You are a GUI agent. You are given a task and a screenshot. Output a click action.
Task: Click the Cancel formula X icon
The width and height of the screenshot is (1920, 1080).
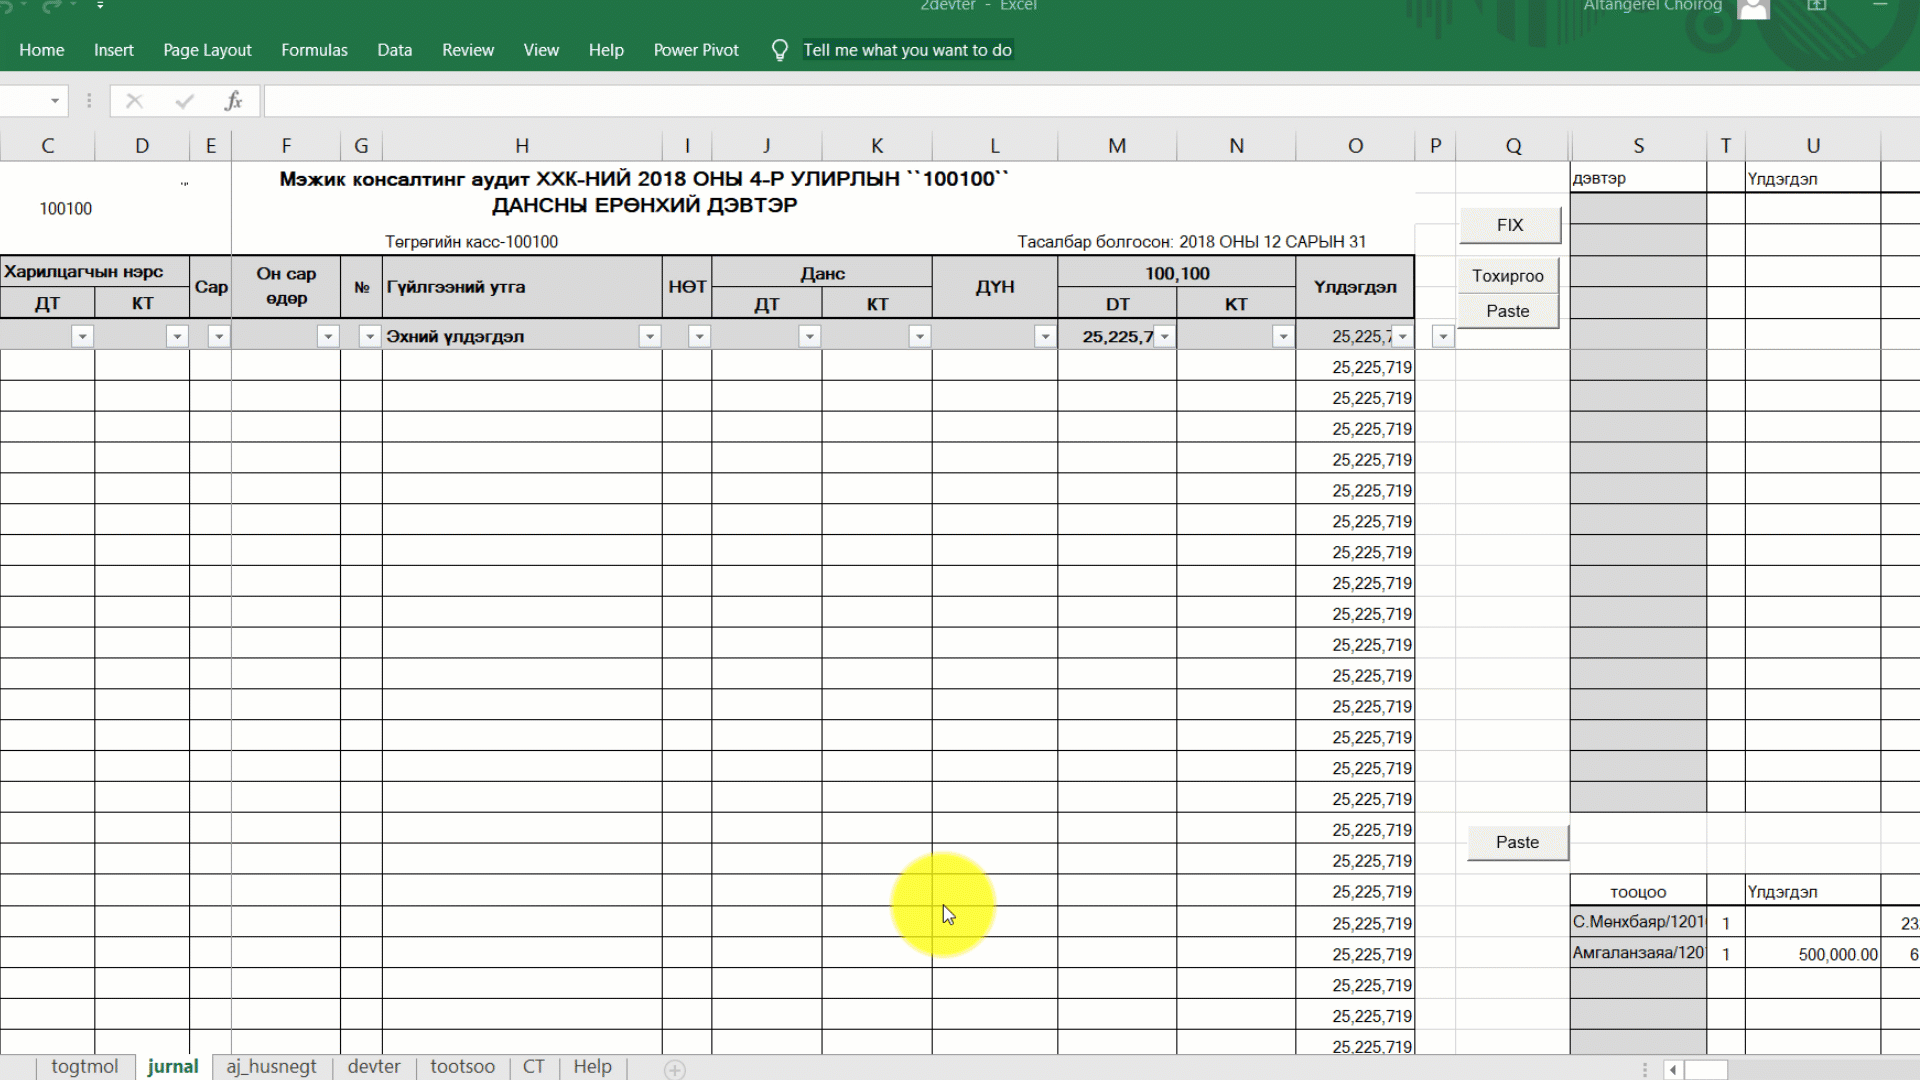coord(134,101)
